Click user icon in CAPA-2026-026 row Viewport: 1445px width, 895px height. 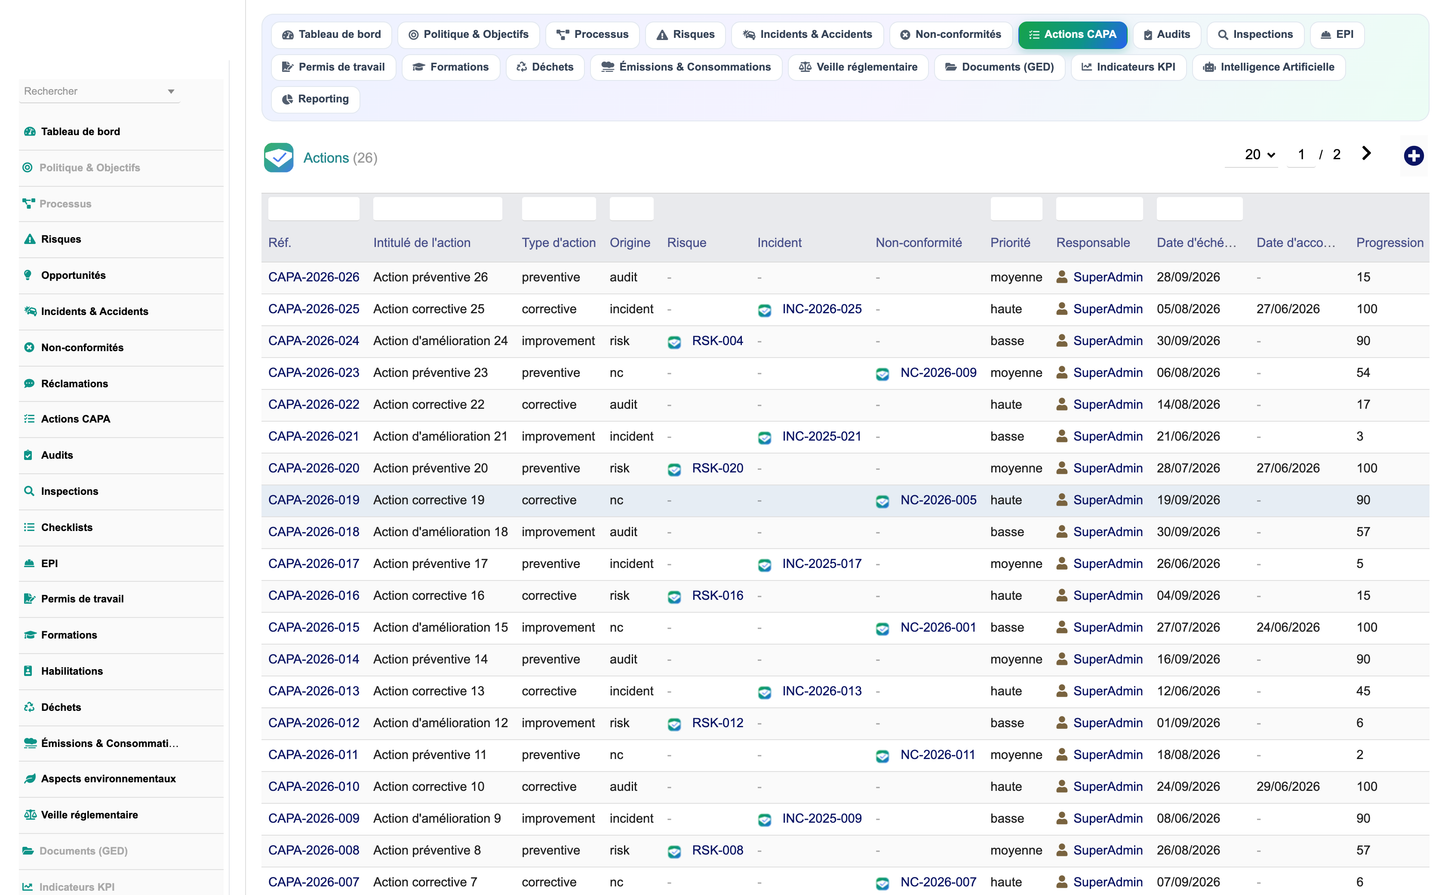pos(1062,277)
